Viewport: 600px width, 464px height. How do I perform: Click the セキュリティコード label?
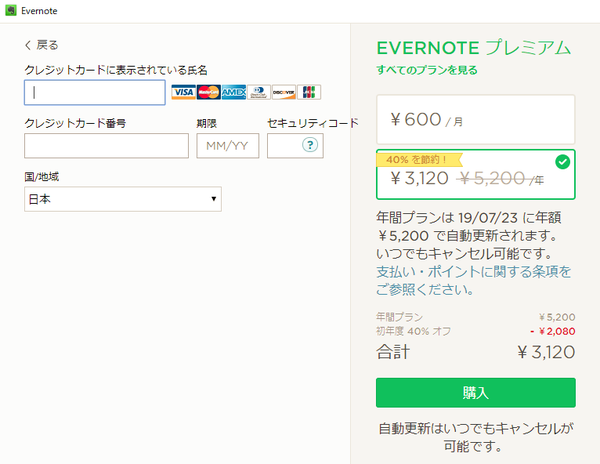tap(313, 123)
